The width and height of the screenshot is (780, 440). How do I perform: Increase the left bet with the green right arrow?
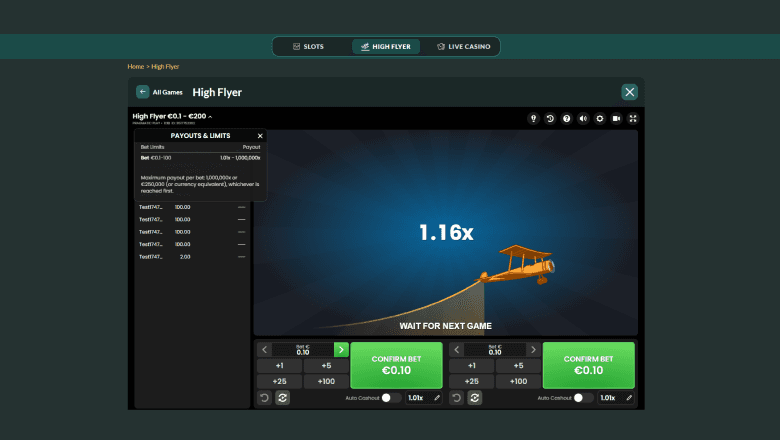pos(341,350)
